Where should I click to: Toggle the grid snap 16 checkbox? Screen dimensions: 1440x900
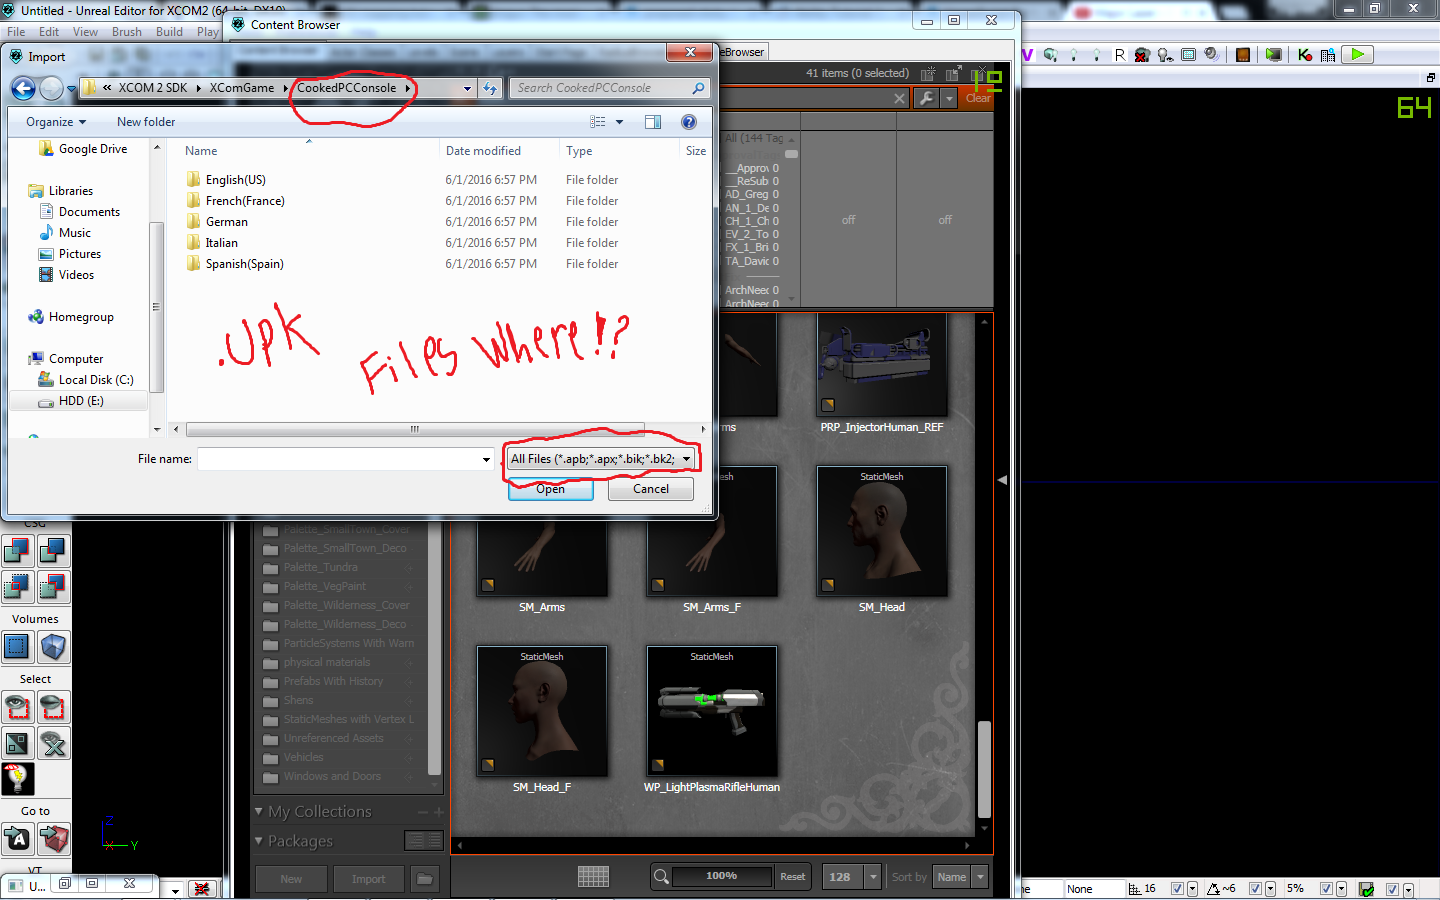tap(1177, 889)
